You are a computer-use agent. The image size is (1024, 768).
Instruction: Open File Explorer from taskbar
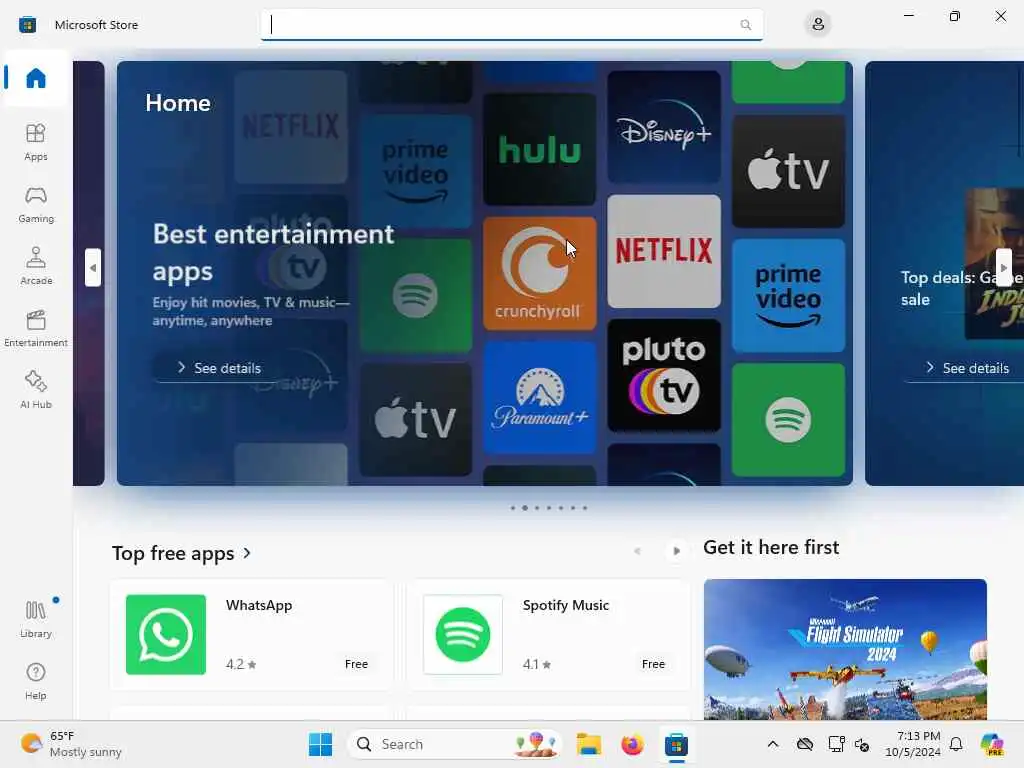click(x=588, y=744)
